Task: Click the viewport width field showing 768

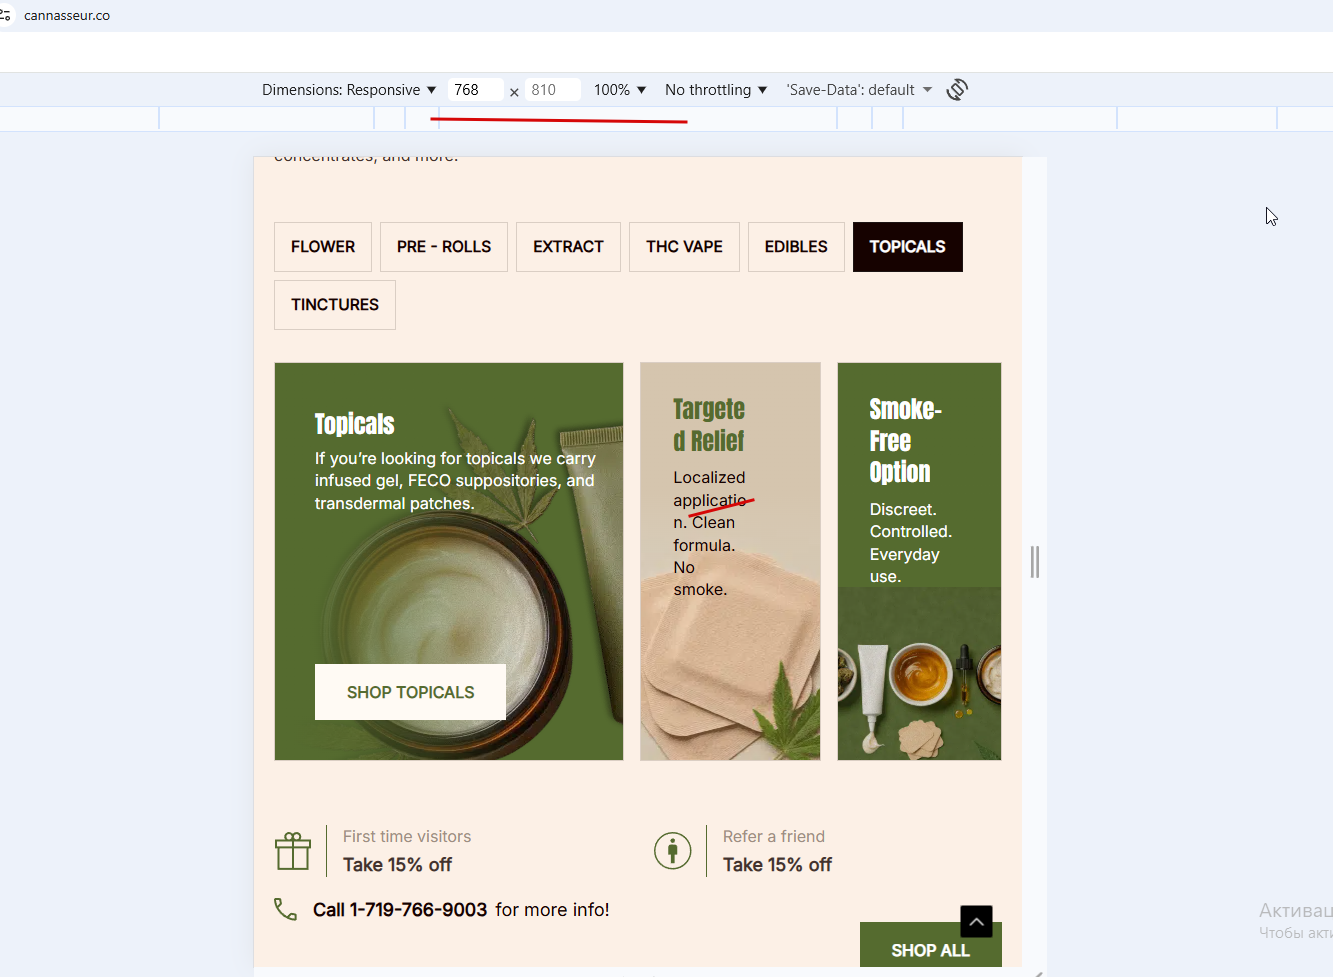Action: coord(475,90)
